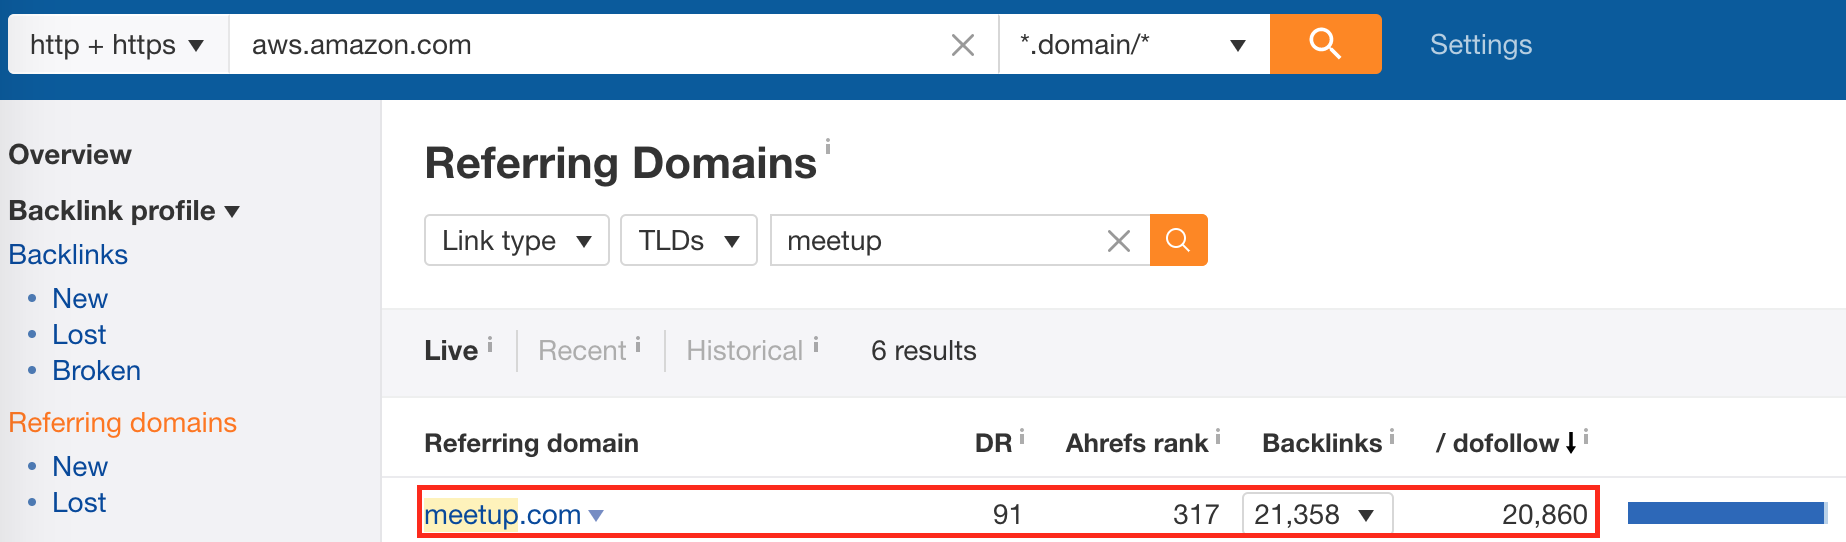
Task: Run the meetup filter search
Action: pos(1178,240)
